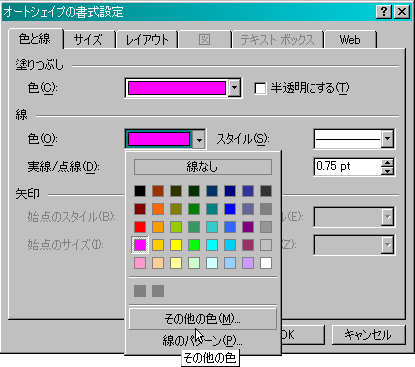Click the キャンセル button
Screen dimensions: 415x367
(368, 335)
